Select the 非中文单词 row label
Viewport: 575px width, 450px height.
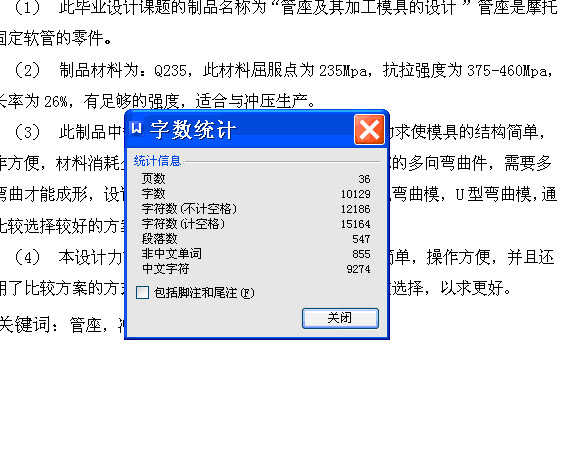[172, 254]
